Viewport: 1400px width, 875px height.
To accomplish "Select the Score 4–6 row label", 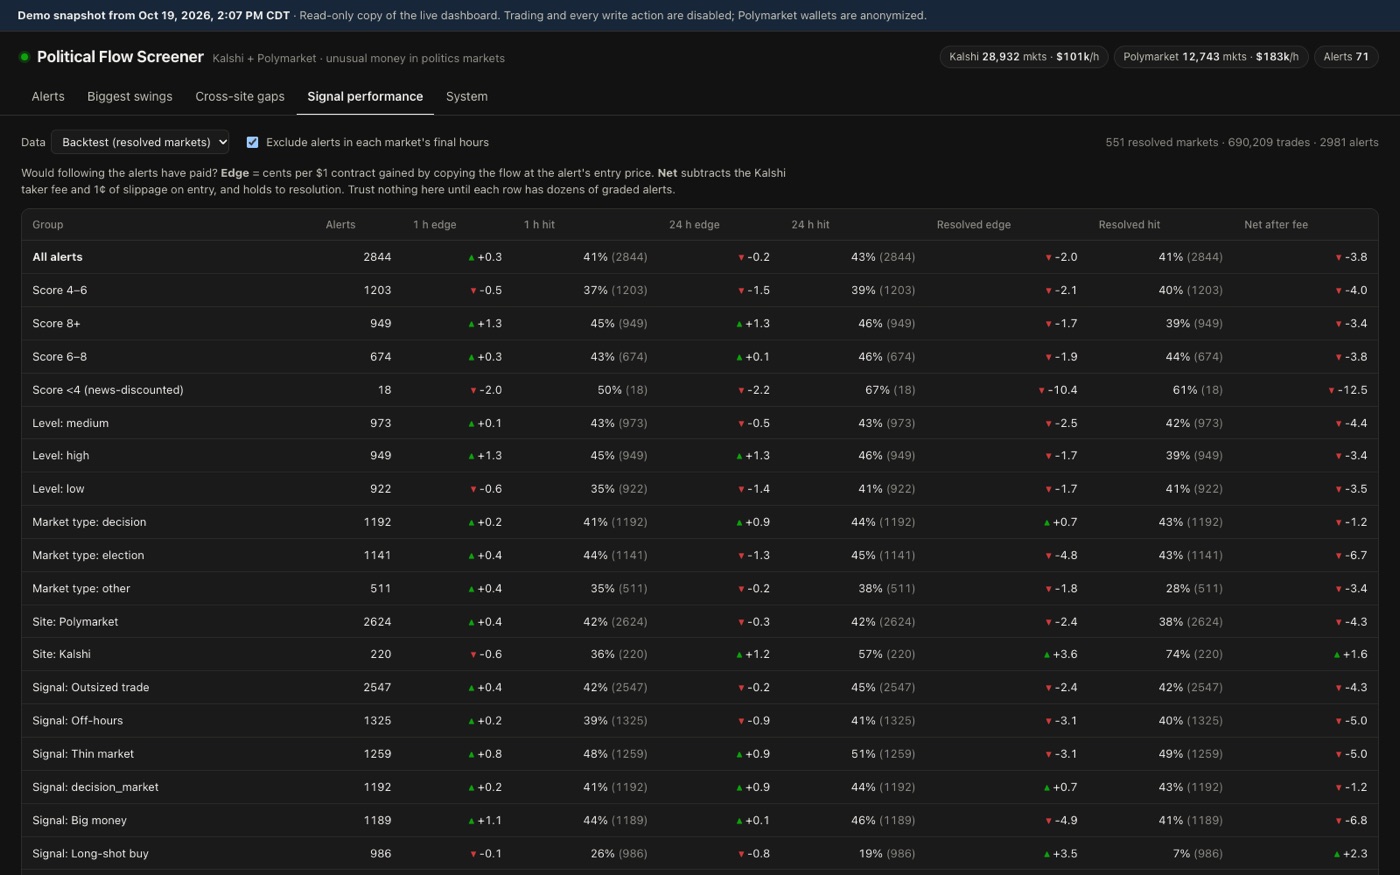I will [x=60, y=290].
